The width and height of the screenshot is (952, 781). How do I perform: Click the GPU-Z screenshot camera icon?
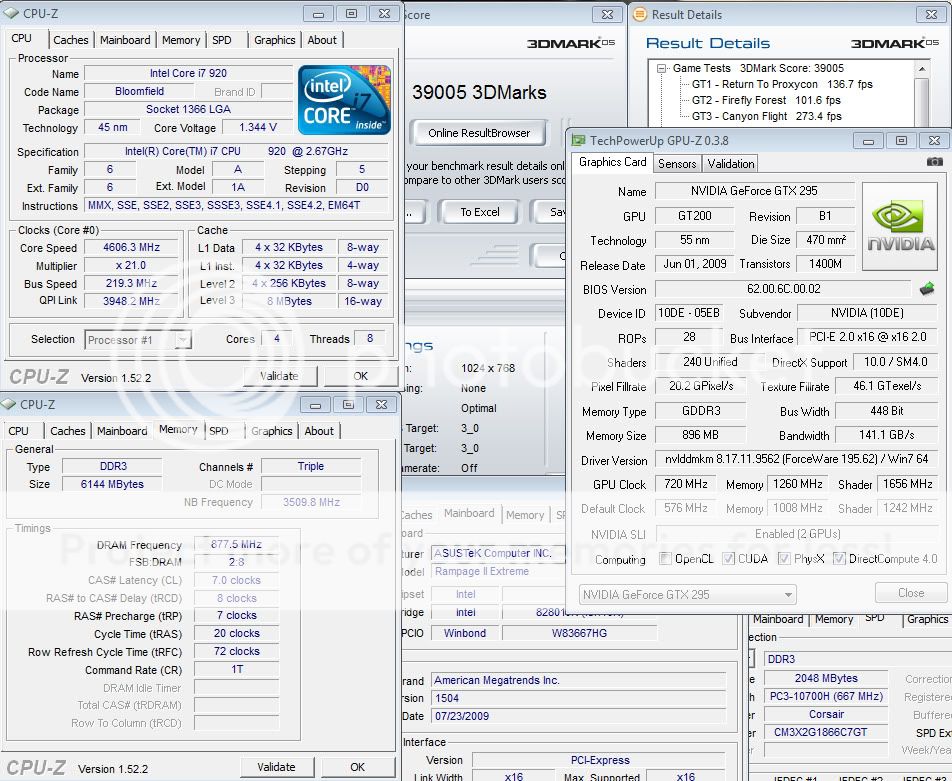pyautogui.click(x=934, y=162)
